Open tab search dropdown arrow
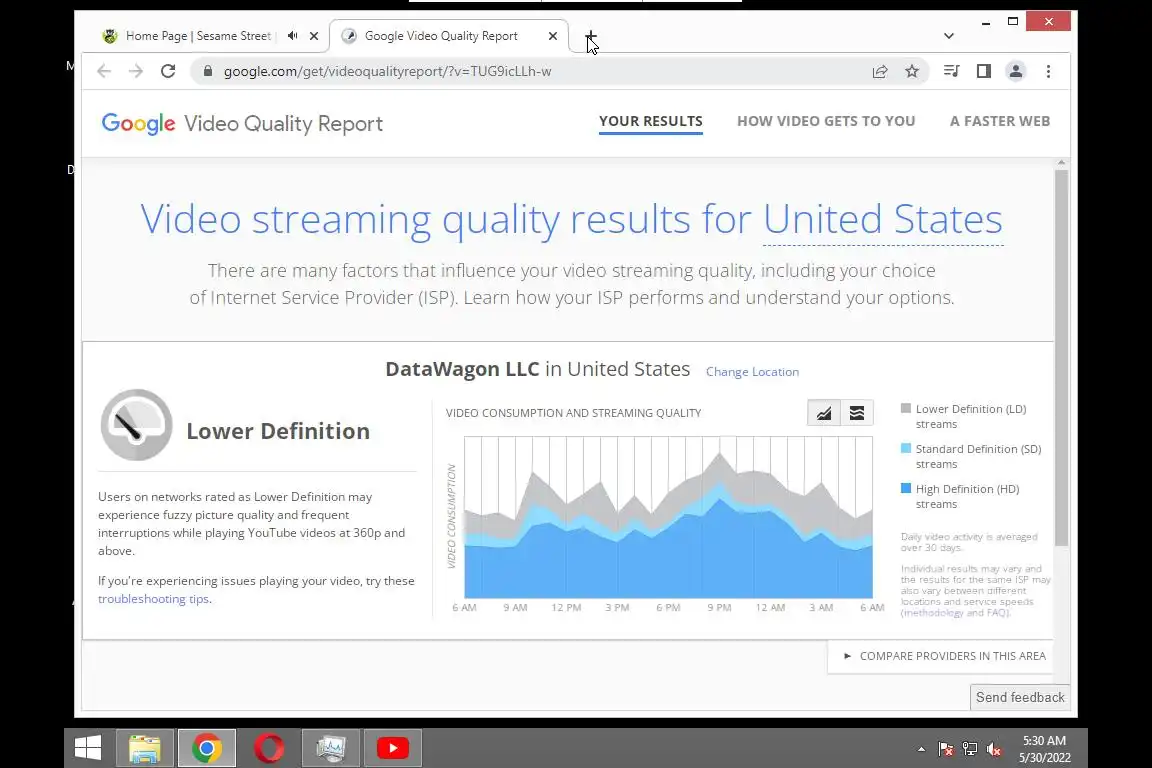 948,36
